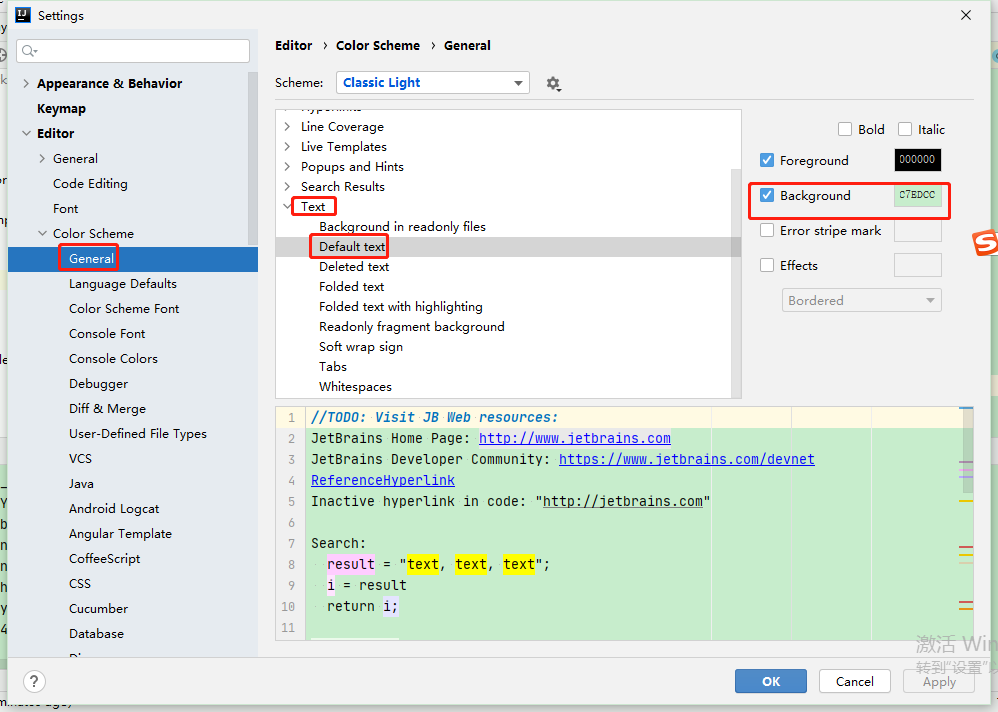The height and width of the screenshot is (712, 998).
Task: Expand the Line Coverage group
Action: point(287,127)
